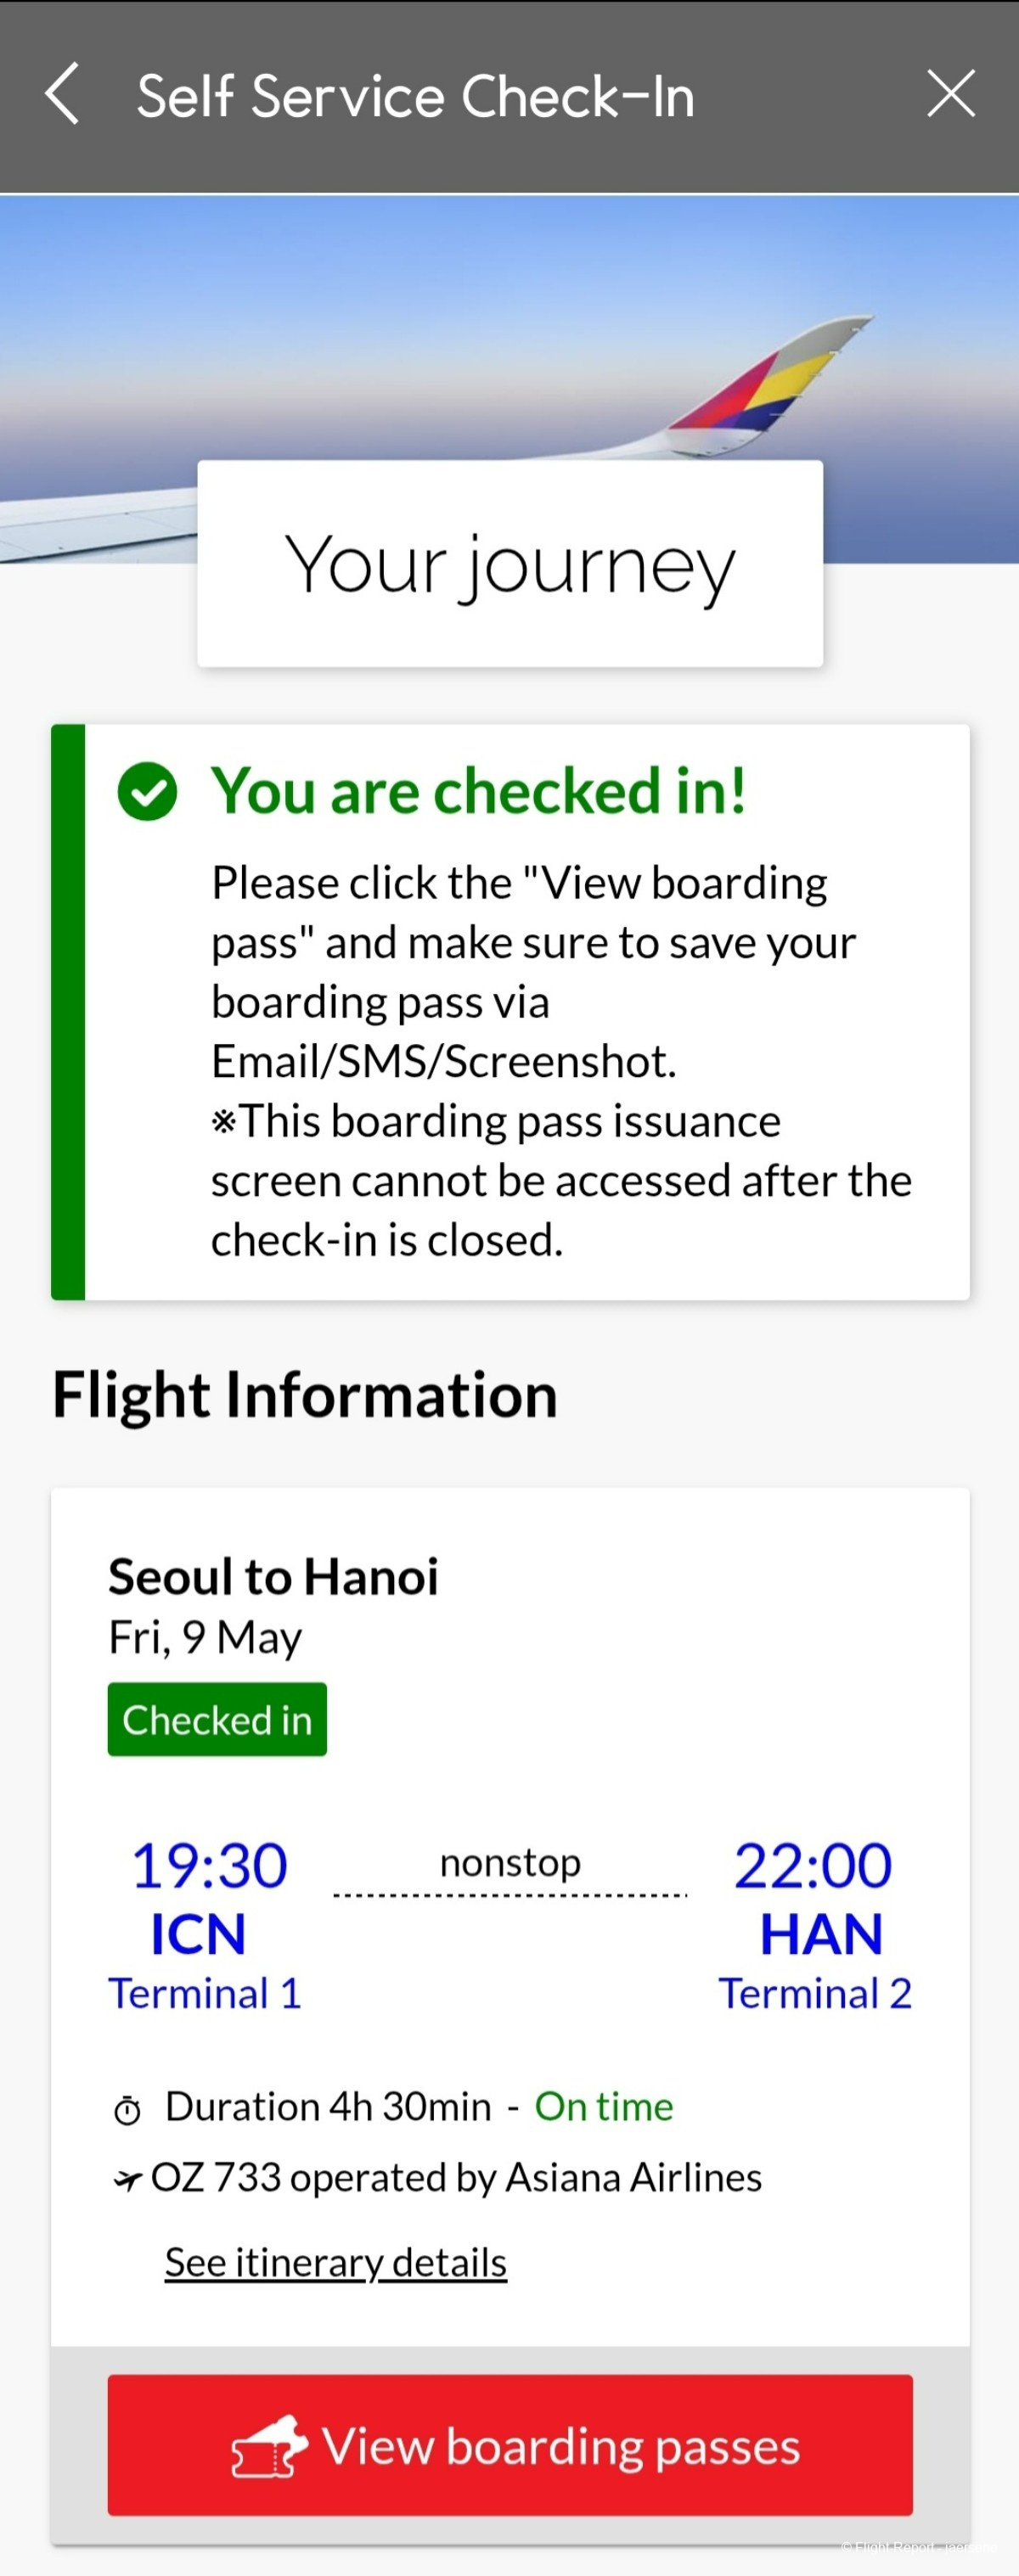
Task: Click the green checkmark success icon
Action: click(x=148, y=791)
